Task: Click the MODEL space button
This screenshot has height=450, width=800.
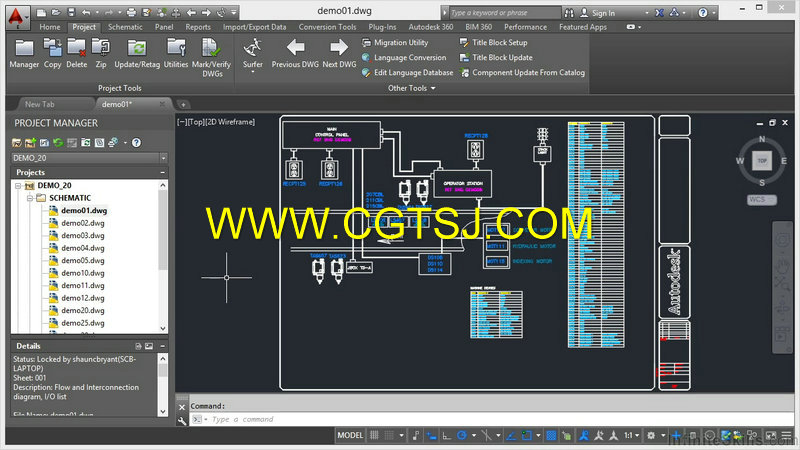Action: 350,435
